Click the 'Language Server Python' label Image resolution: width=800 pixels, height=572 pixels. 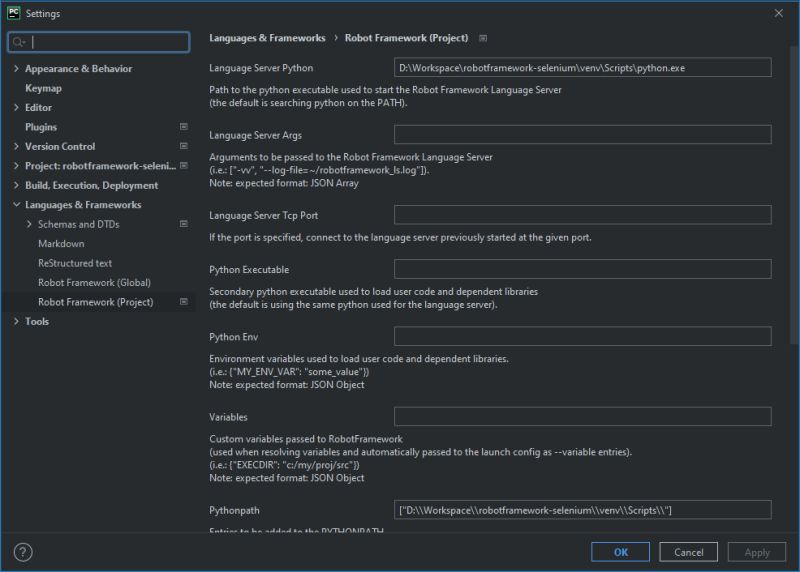pos(261,68)
